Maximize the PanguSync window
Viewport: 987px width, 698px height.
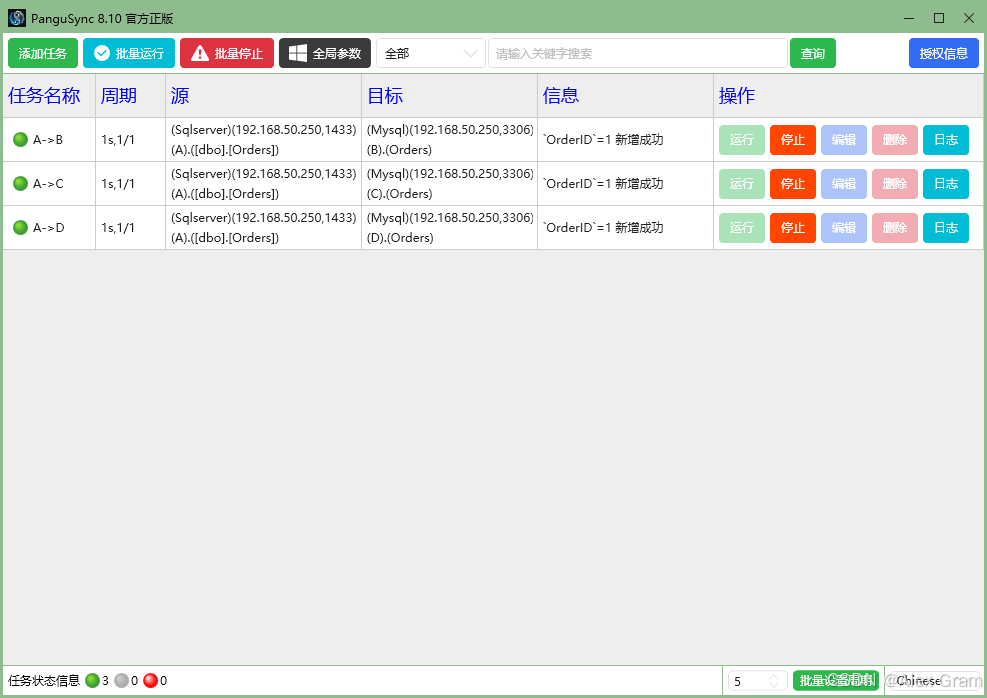pyautogui.click(x=939, y=18)
